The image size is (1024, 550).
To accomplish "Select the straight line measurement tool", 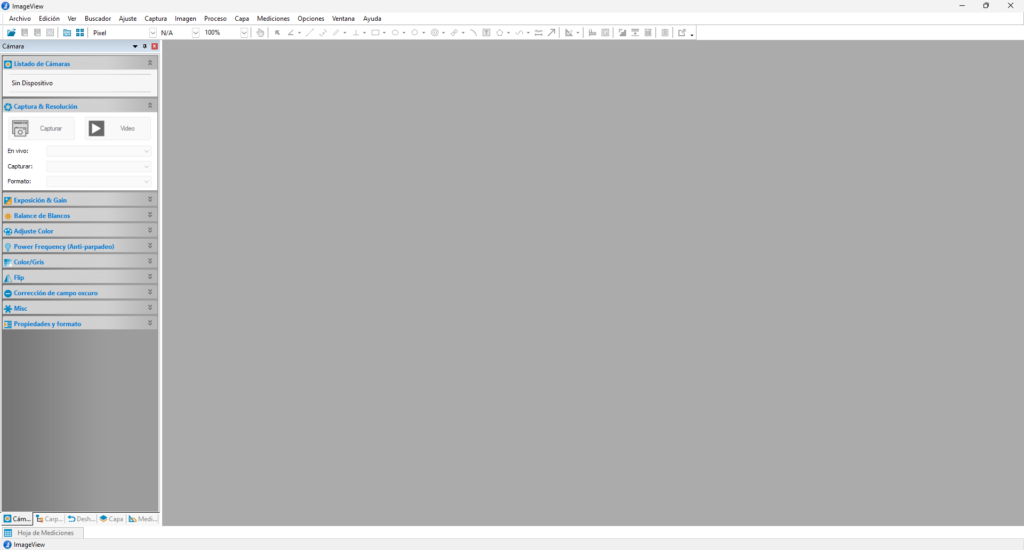I will coord(310,33).
